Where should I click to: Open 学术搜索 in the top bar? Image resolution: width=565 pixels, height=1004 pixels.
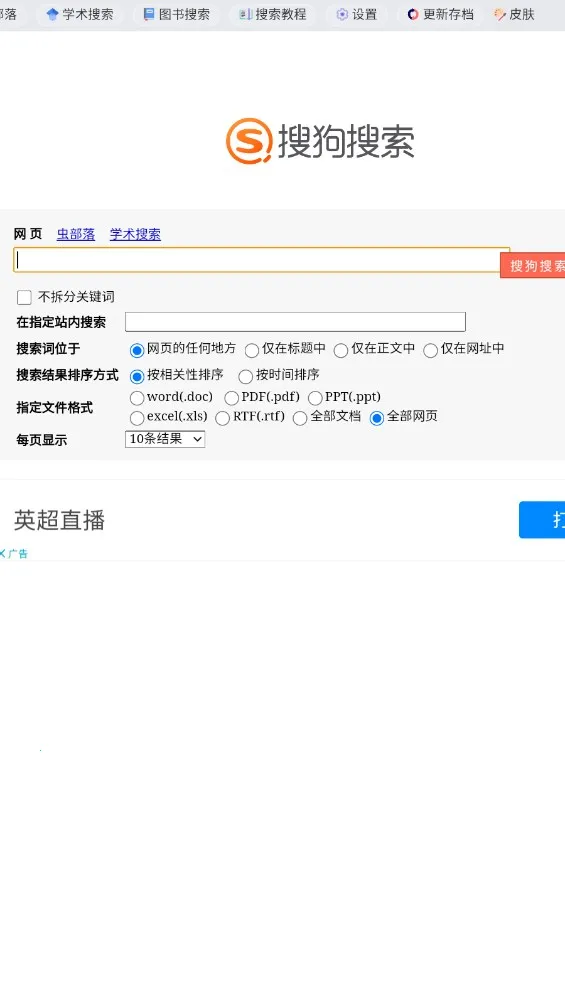(x=80, y=14)
